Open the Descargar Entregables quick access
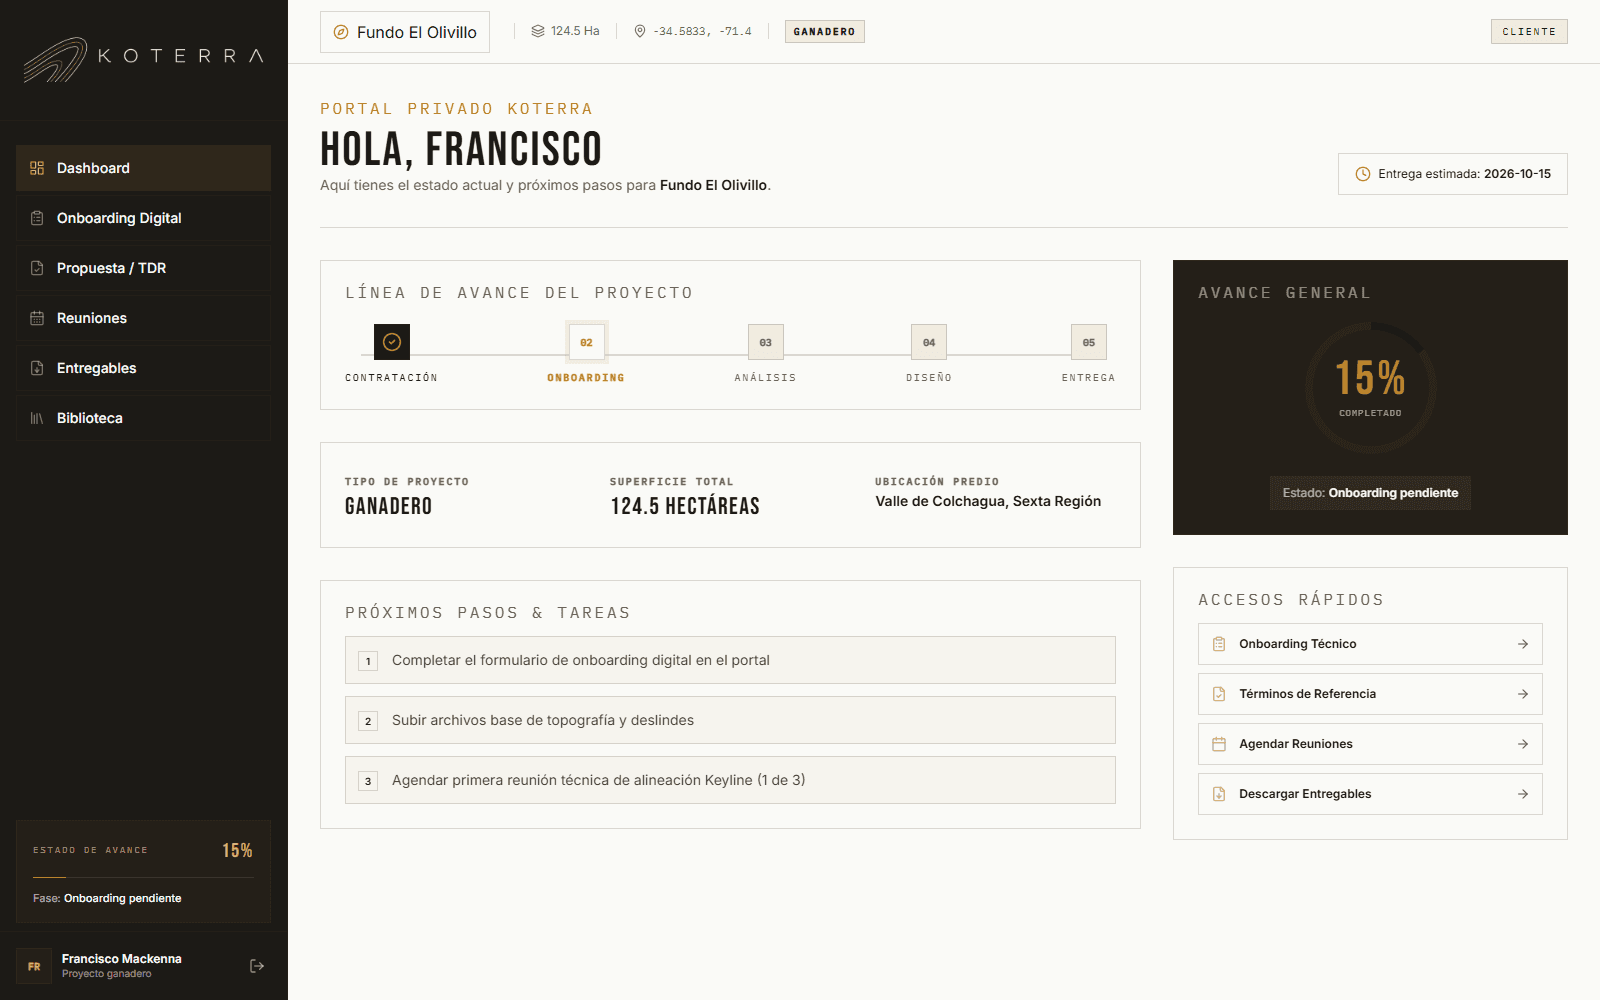Image resolution: width=1600 pixels, height=1000 pixels. (1370, 794)
